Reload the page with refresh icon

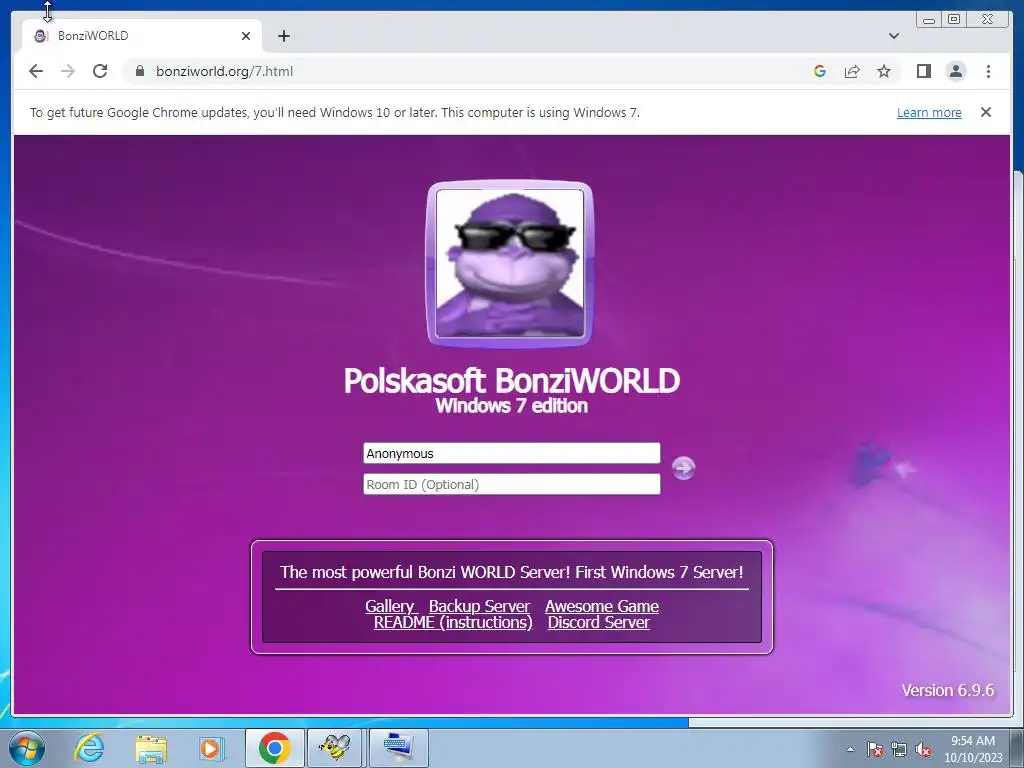pos(100,71)
